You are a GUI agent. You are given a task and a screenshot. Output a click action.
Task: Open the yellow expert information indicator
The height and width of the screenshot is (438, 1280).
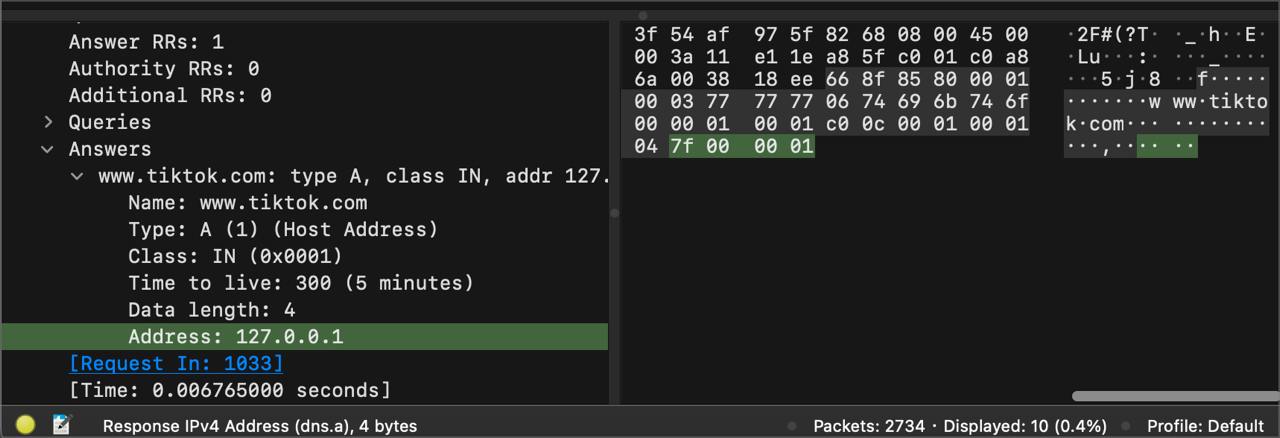tap(26, 424)
